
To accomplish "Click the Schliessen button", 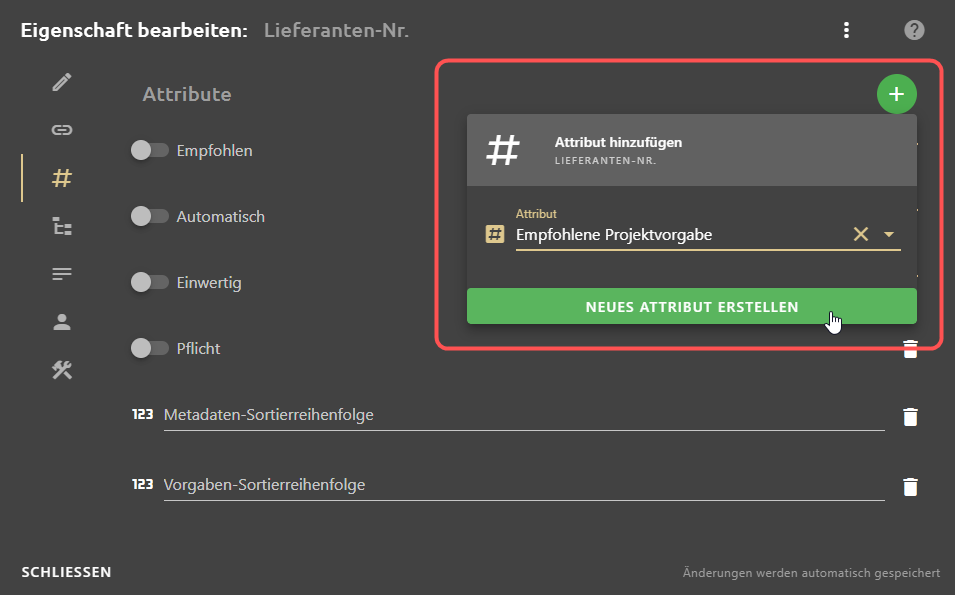I will [66, 572].
